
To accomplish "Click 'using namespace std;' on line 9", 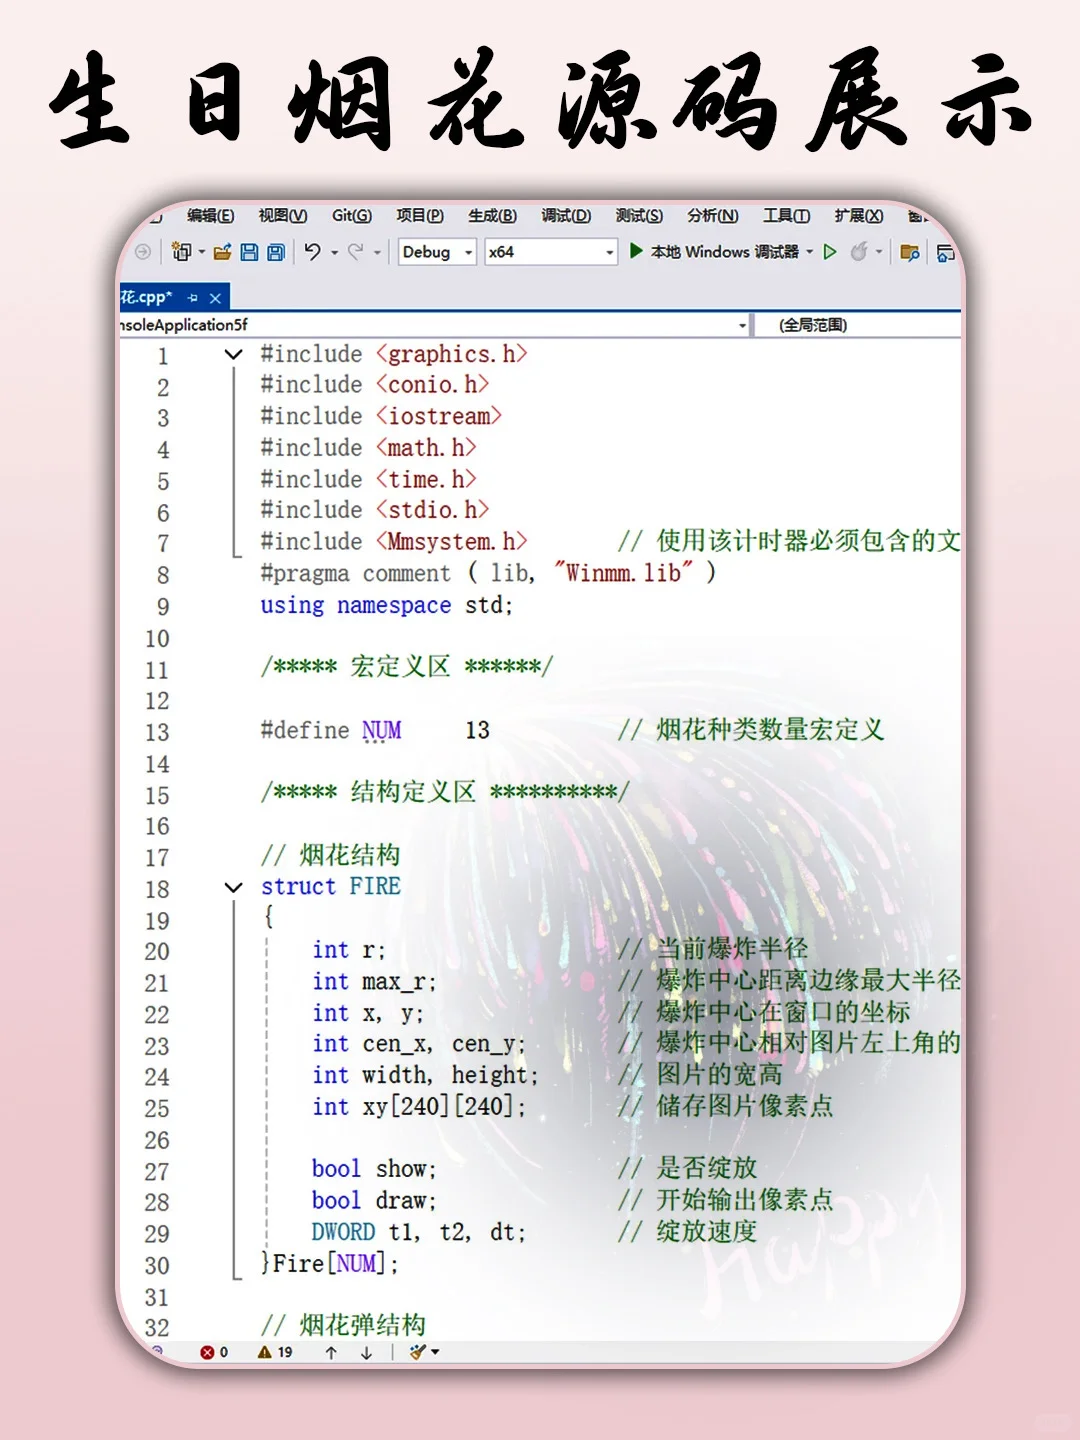I will 386,605.
